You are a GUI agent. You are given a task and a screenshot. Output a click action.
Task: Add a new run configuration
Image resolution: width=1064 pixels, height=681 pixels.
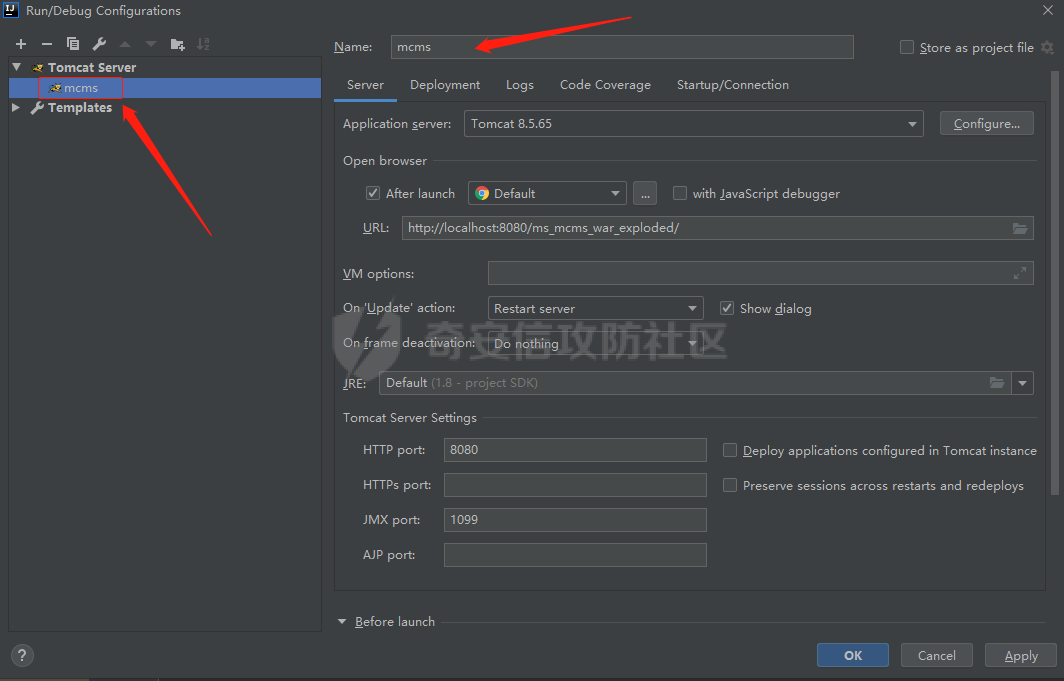point(21,44)
